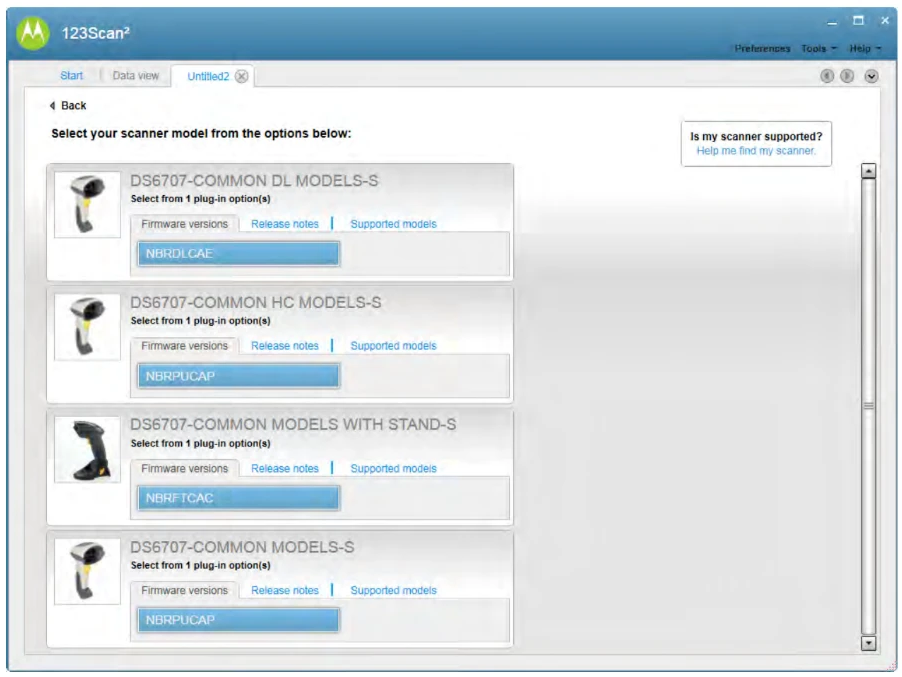Minimize the 123Scan window
This screenshot has width=902, height=677.
[x=832, y=22]
